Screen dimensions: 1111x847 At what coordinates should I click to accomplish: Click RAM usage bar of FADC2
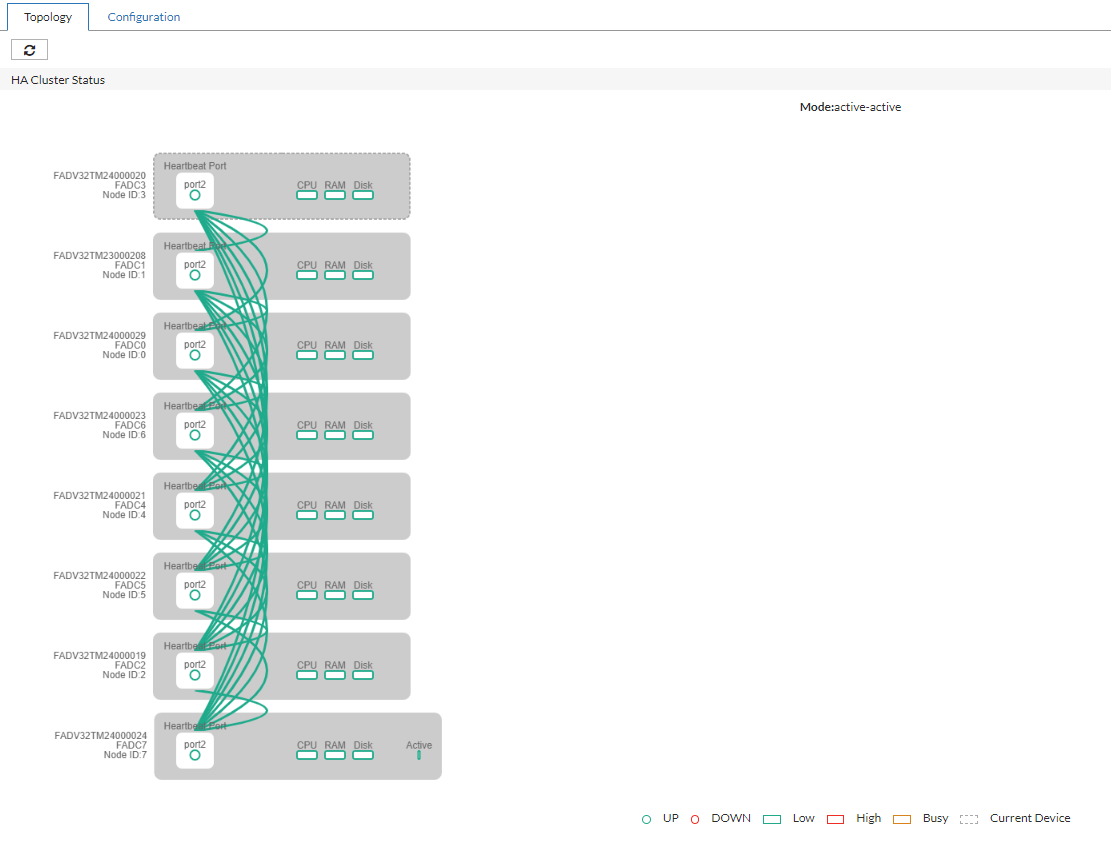[x=335, y=676]
